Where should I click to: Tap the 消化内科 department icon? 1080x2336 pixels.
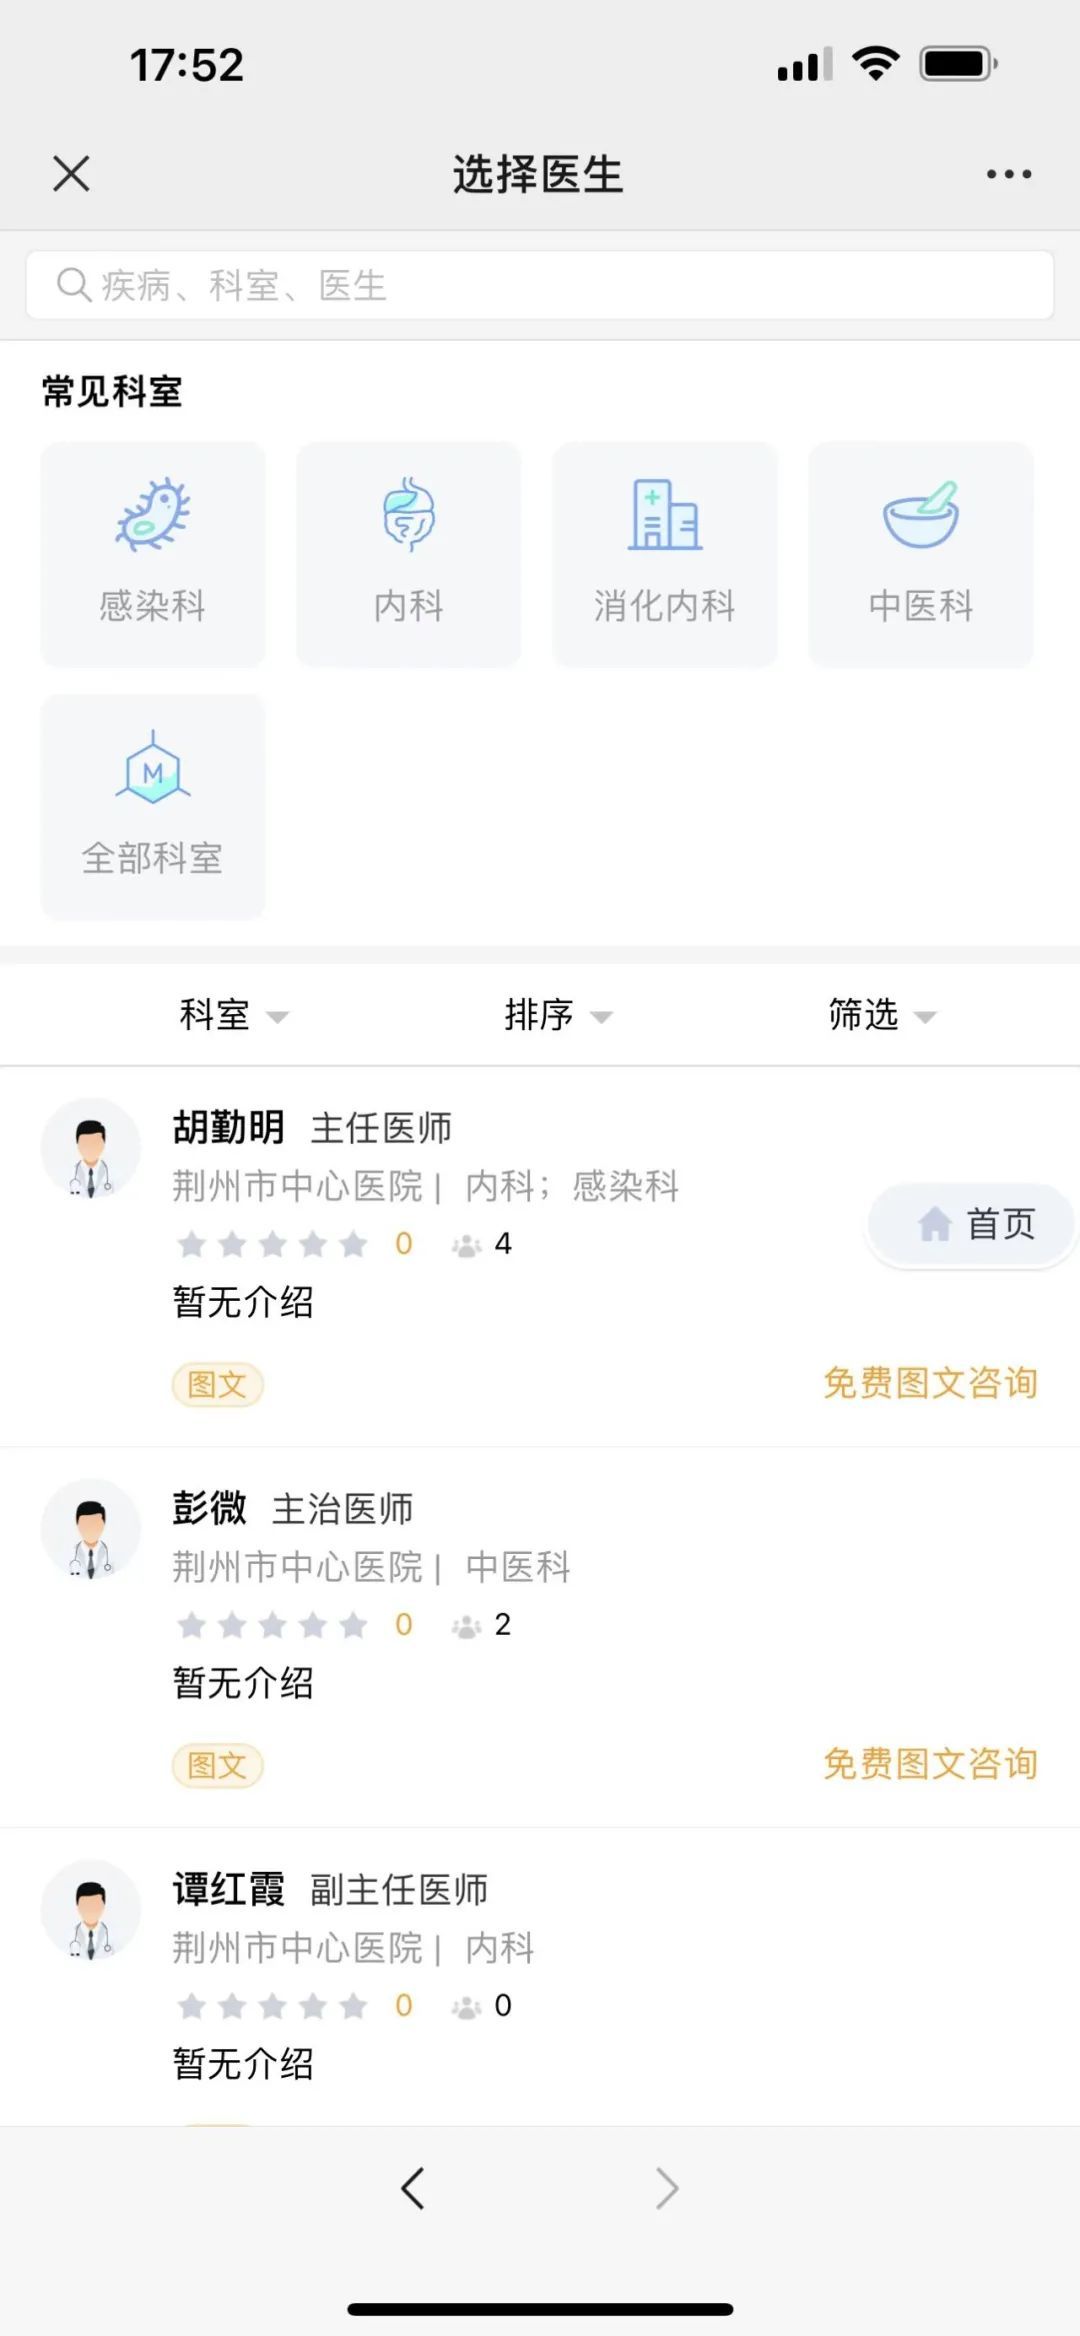[664, 553]
